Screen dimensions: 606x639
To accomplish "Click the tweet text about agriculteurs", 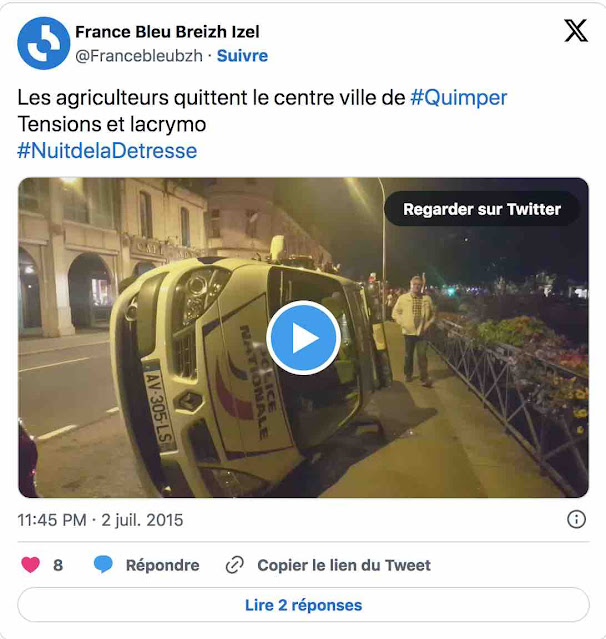I will (x=262, y=124).
